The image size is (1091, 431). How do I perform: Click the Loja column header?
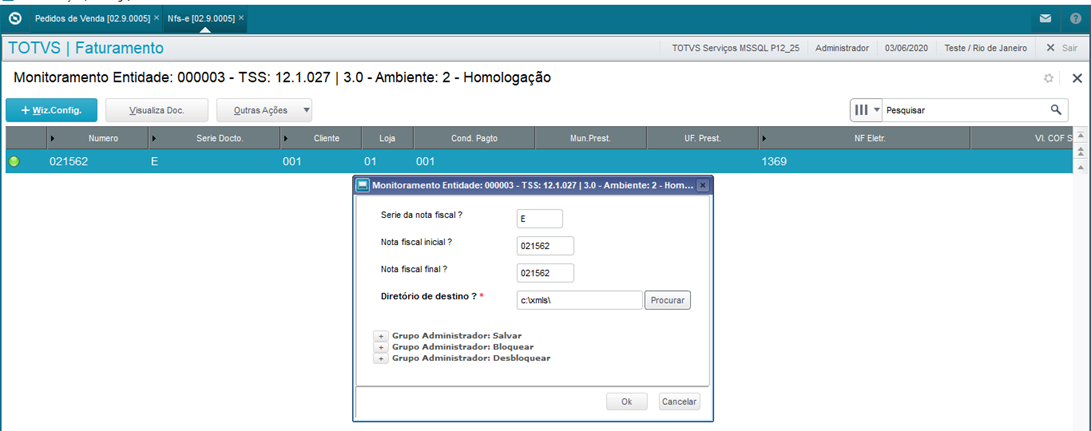[388, 139]
